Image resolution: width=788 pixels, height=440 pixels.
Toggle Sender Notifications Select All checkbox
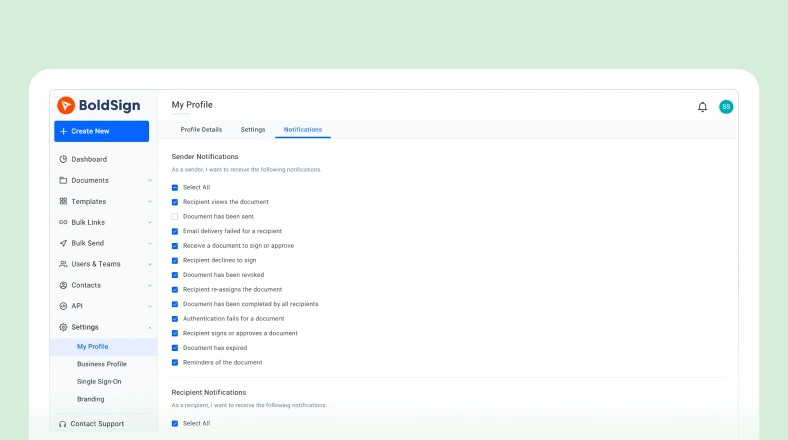point(175,187)
